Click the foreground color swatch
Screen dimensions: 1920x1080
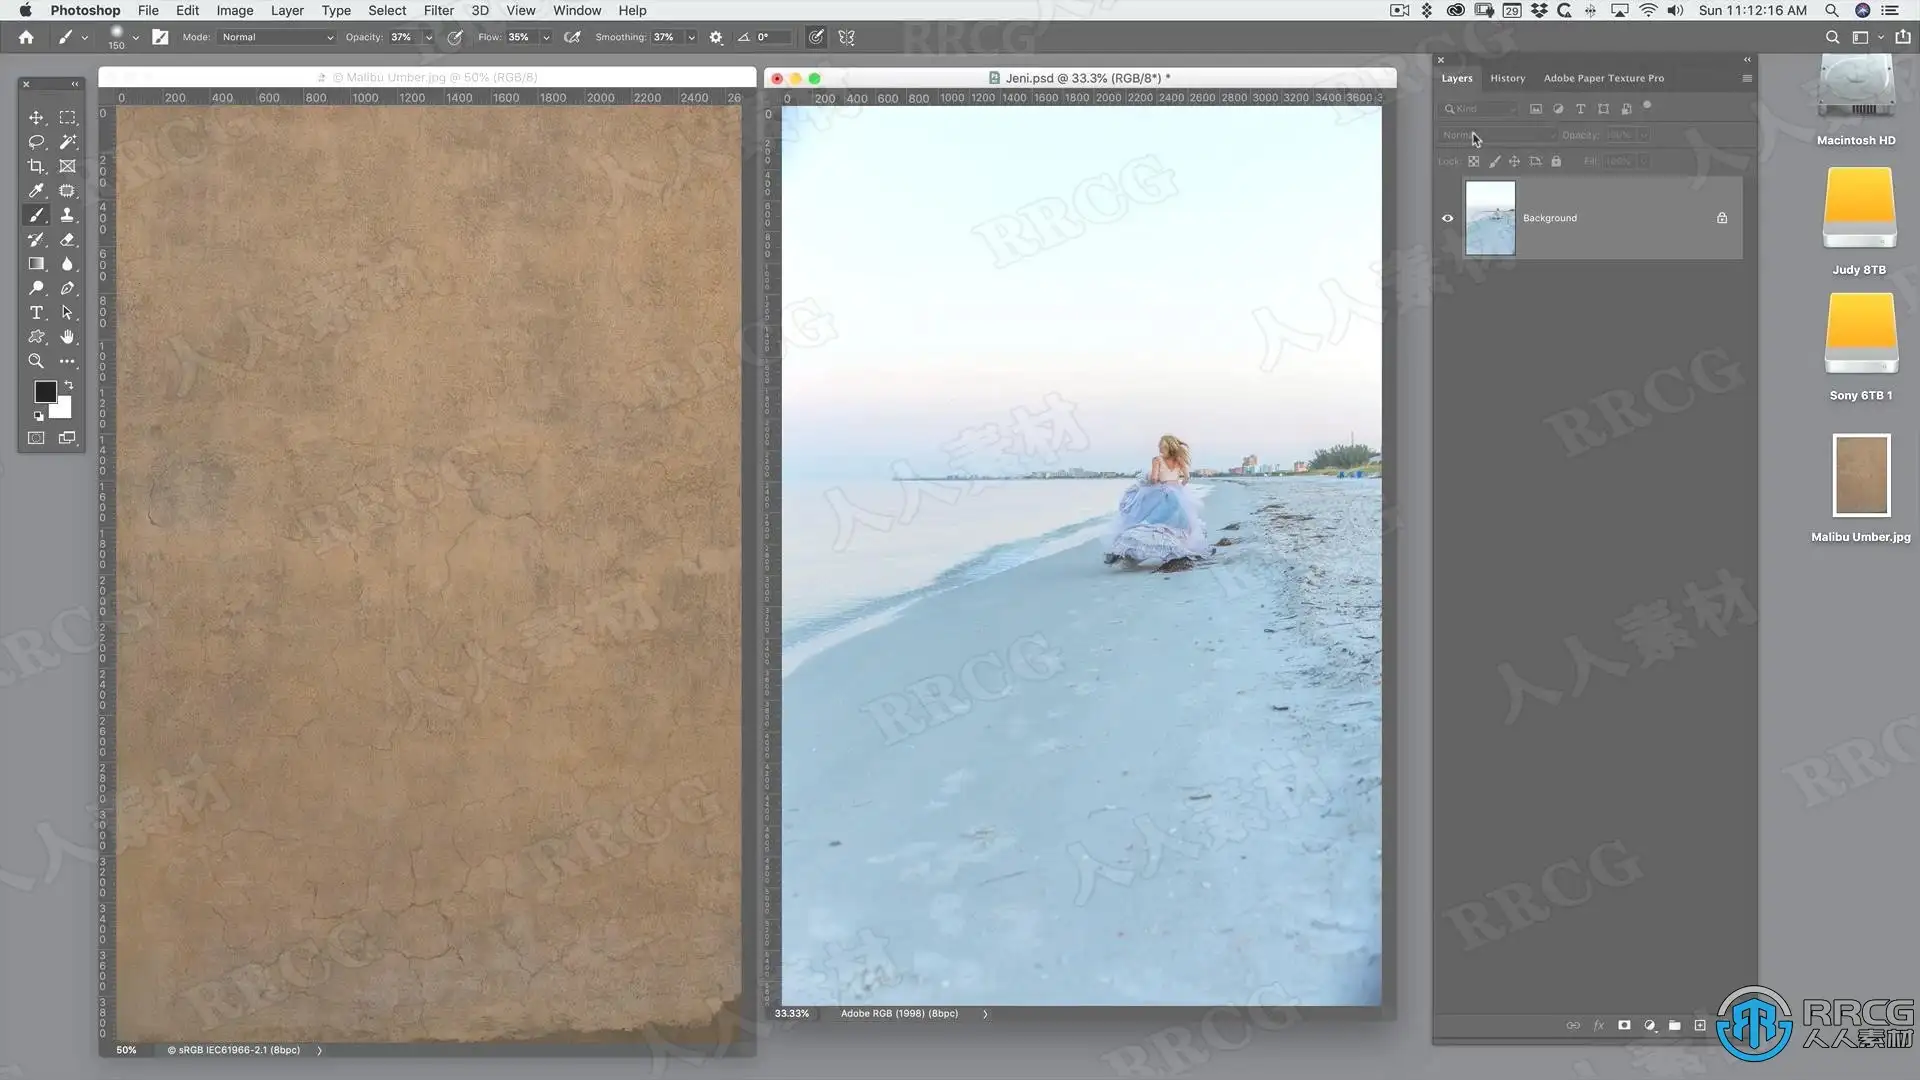coord(45,392)
